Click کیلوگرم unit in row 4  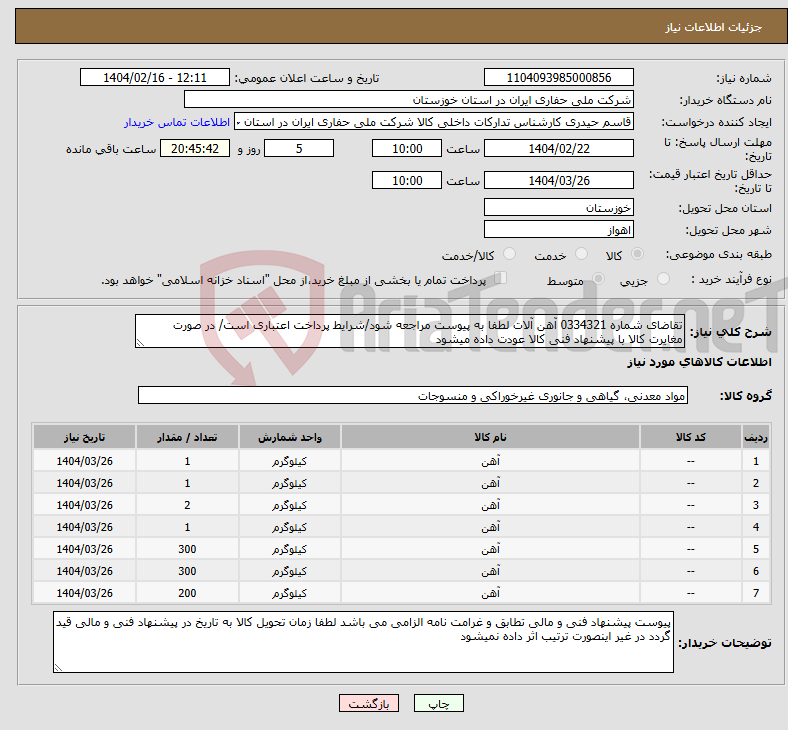pos(289,527)
